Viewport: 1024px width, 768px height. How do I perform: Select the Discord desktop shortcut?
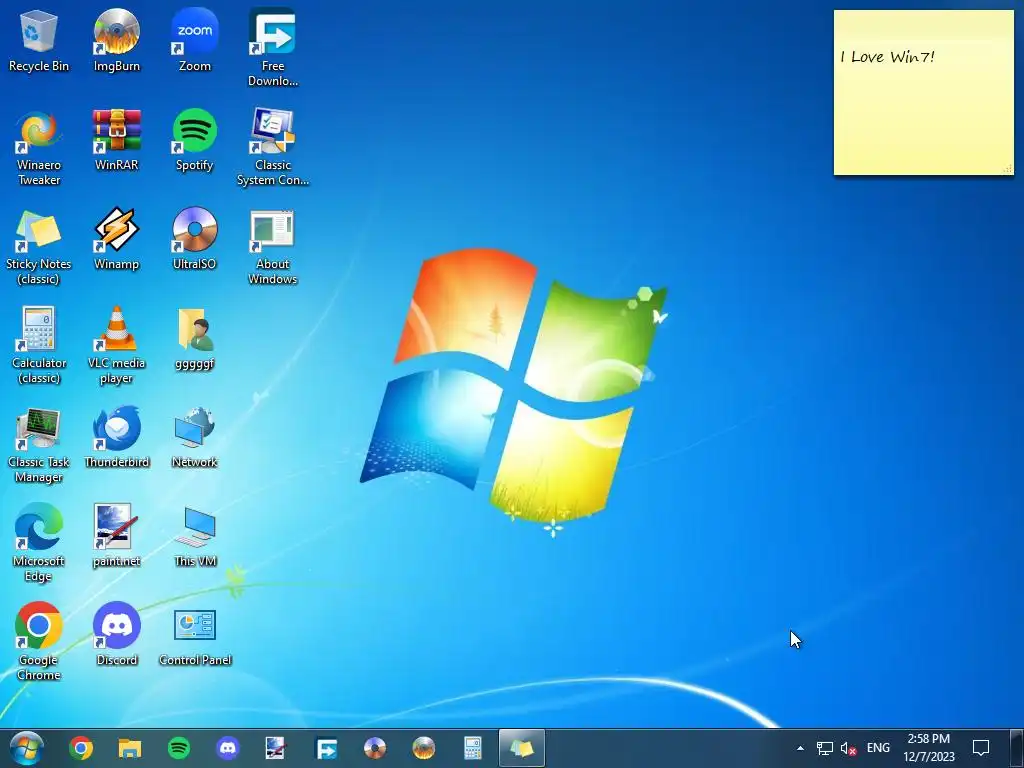pyautogui.click(x=116, y=635)
